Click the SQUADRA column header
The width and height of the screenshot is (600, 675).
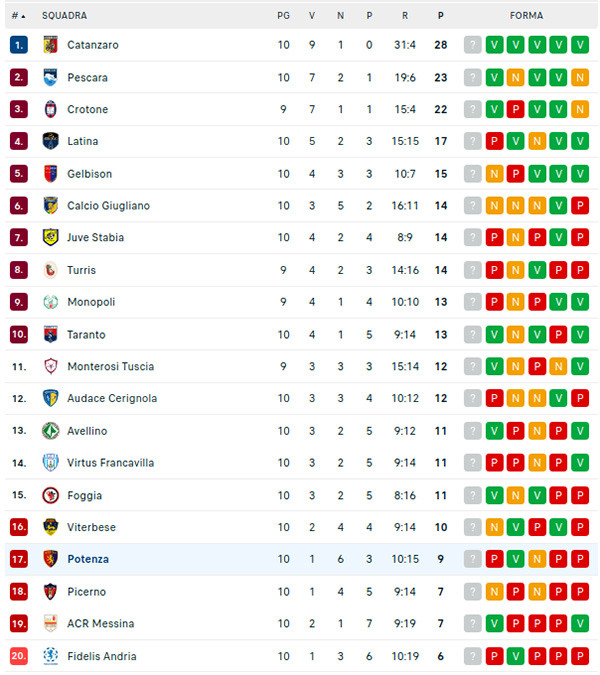(x=64, y=16)
